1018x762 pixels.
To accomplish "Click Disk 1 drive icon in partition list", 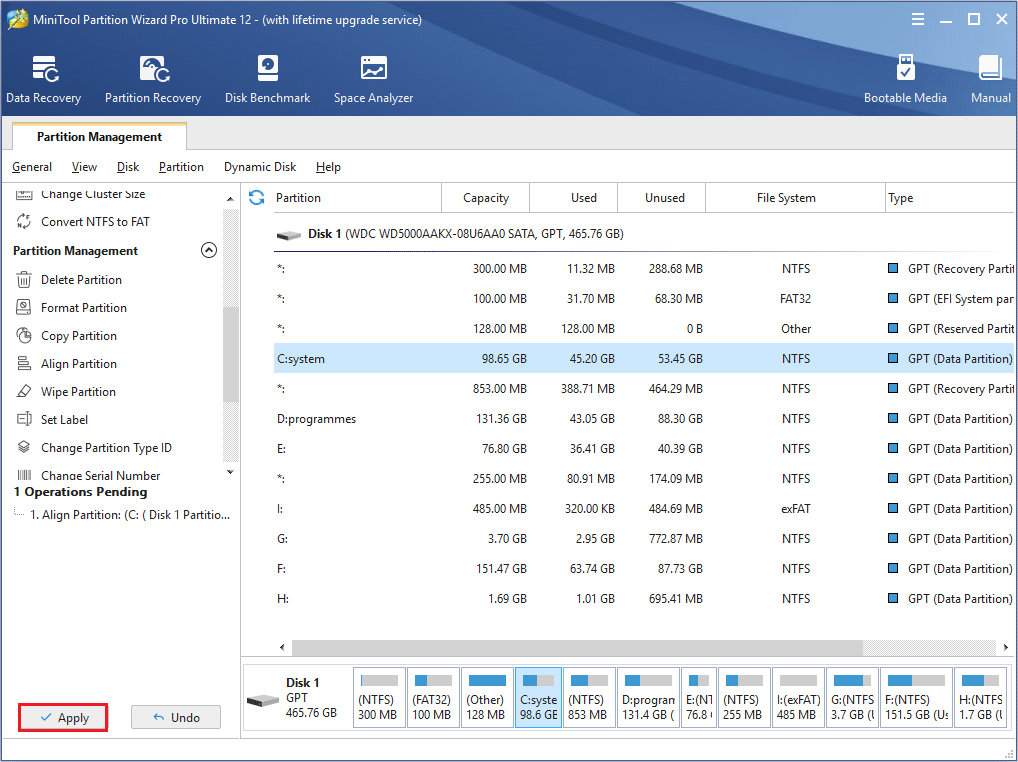I will pyautogui.click(x=289, y=234).
